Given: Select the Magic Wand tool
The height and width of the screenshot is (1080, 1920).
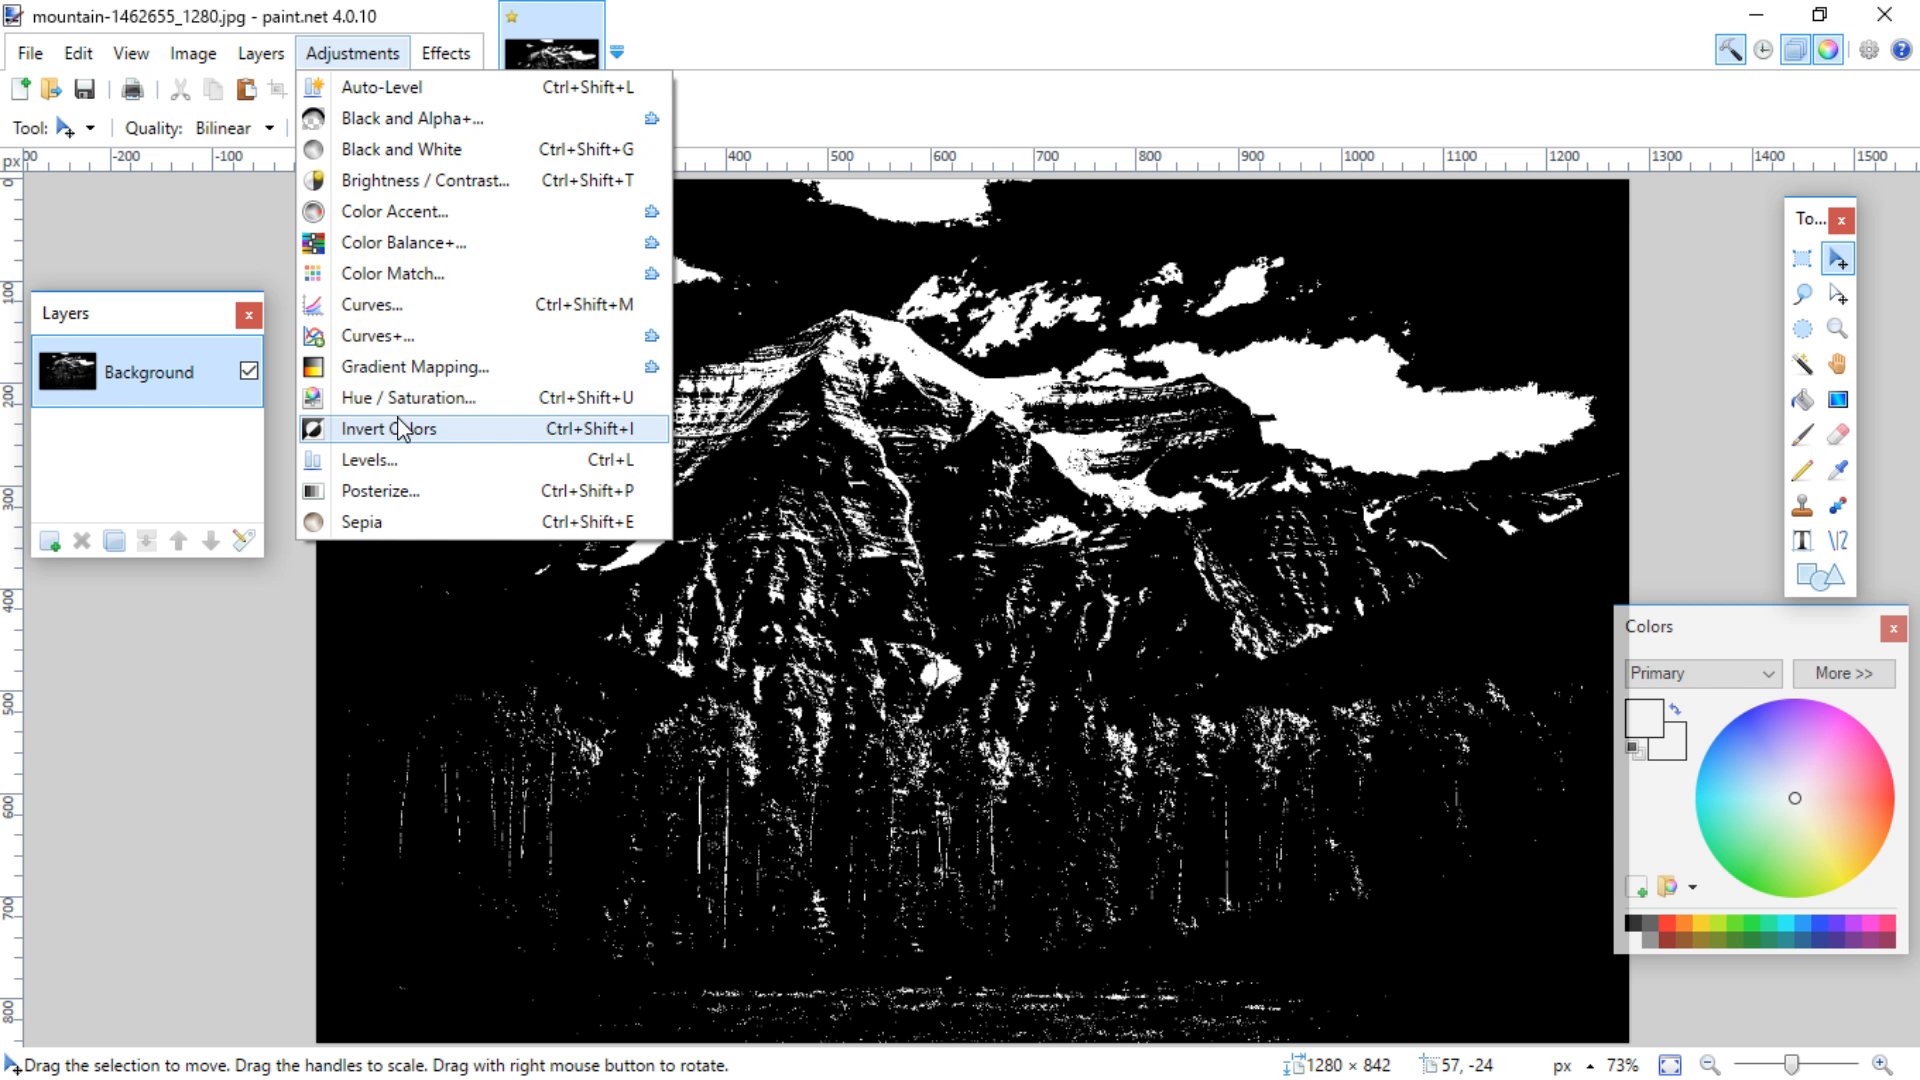Looking at the screenshot, I should pos(1802,364).
